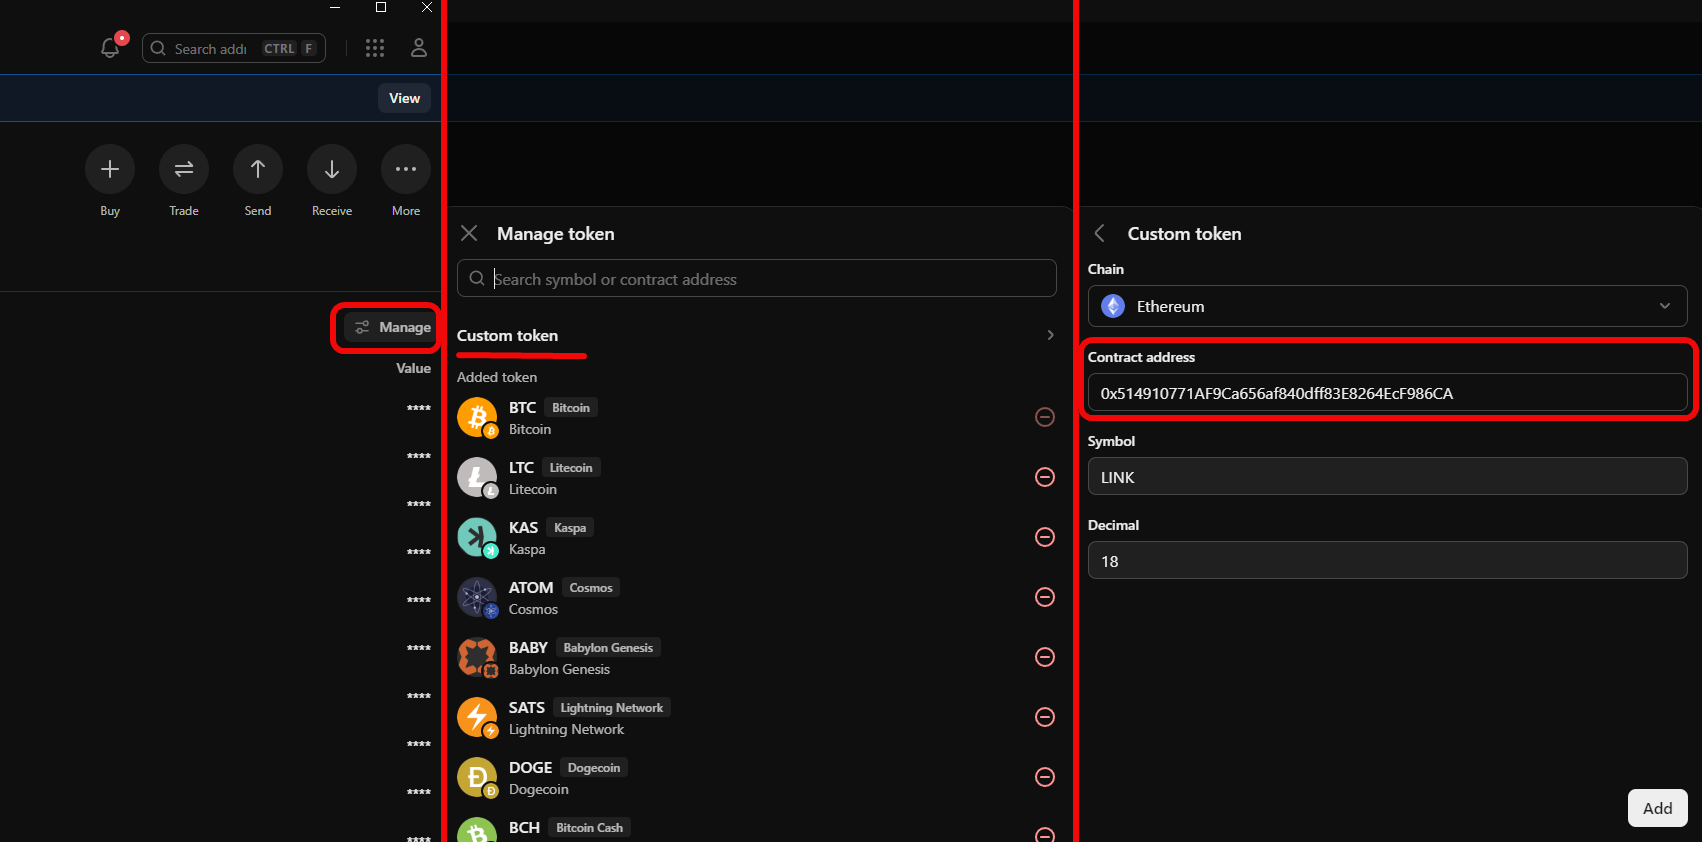Viewport: 1702px width, 842px height.
Task: Click the 'Added token' heading
Action: [497, 377]
